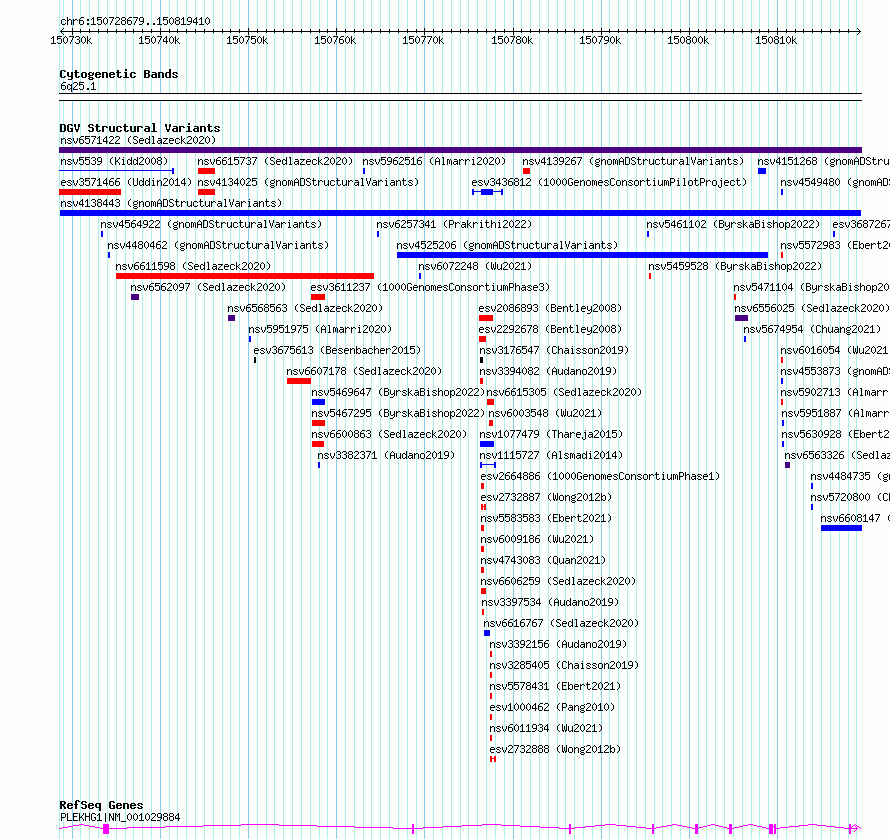
Task: Open nsv4139267 (gnomADStructuralVariants) label
Action: point(633,161)
